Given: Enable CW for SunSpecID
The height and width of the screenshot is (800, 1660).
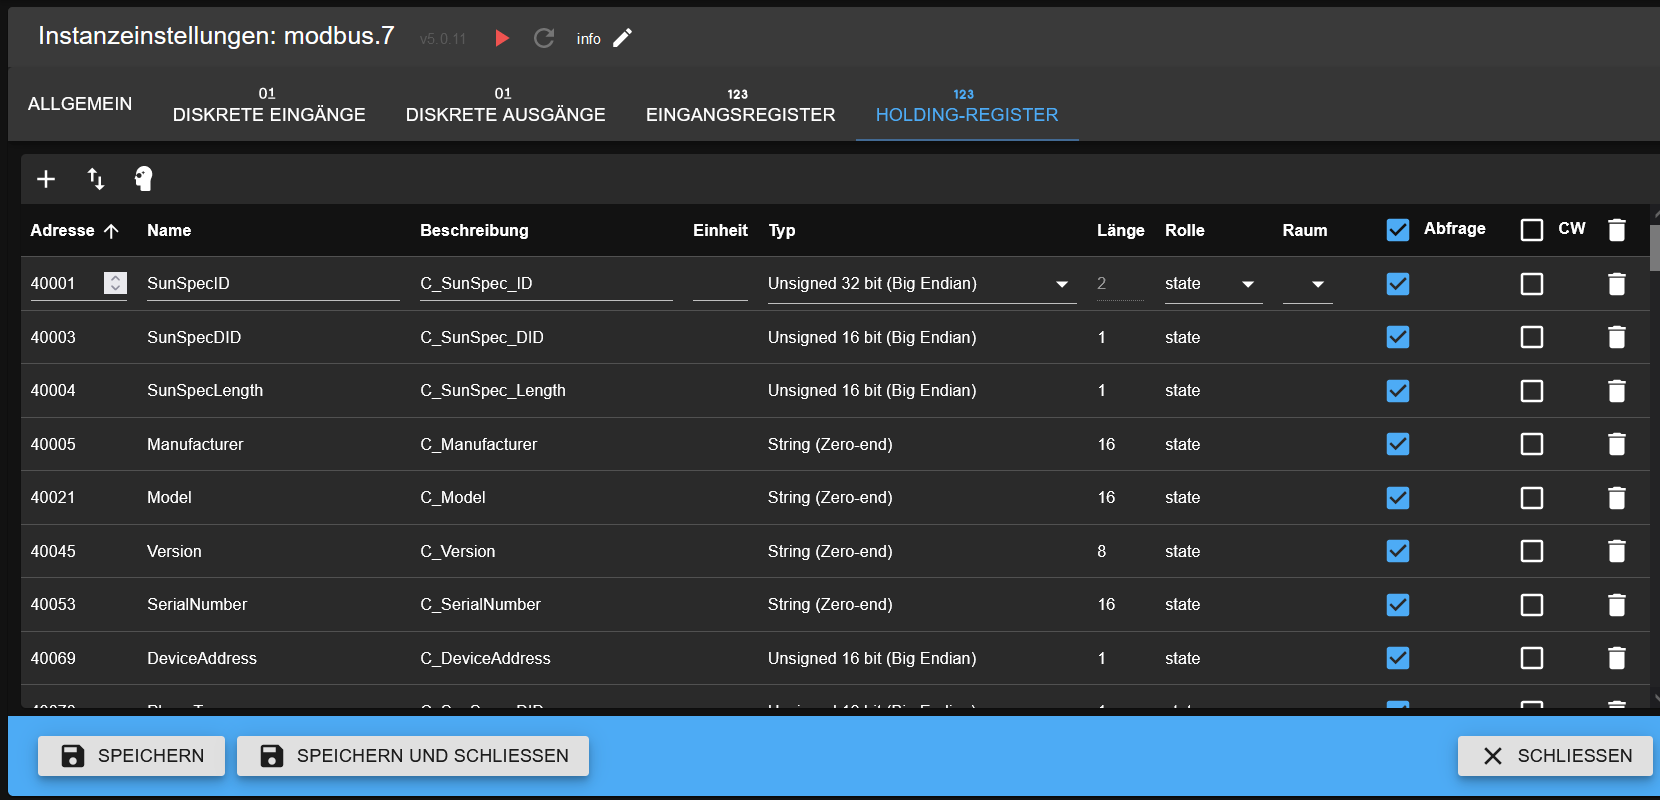Looking at the screenshot, I should 1532,284.
